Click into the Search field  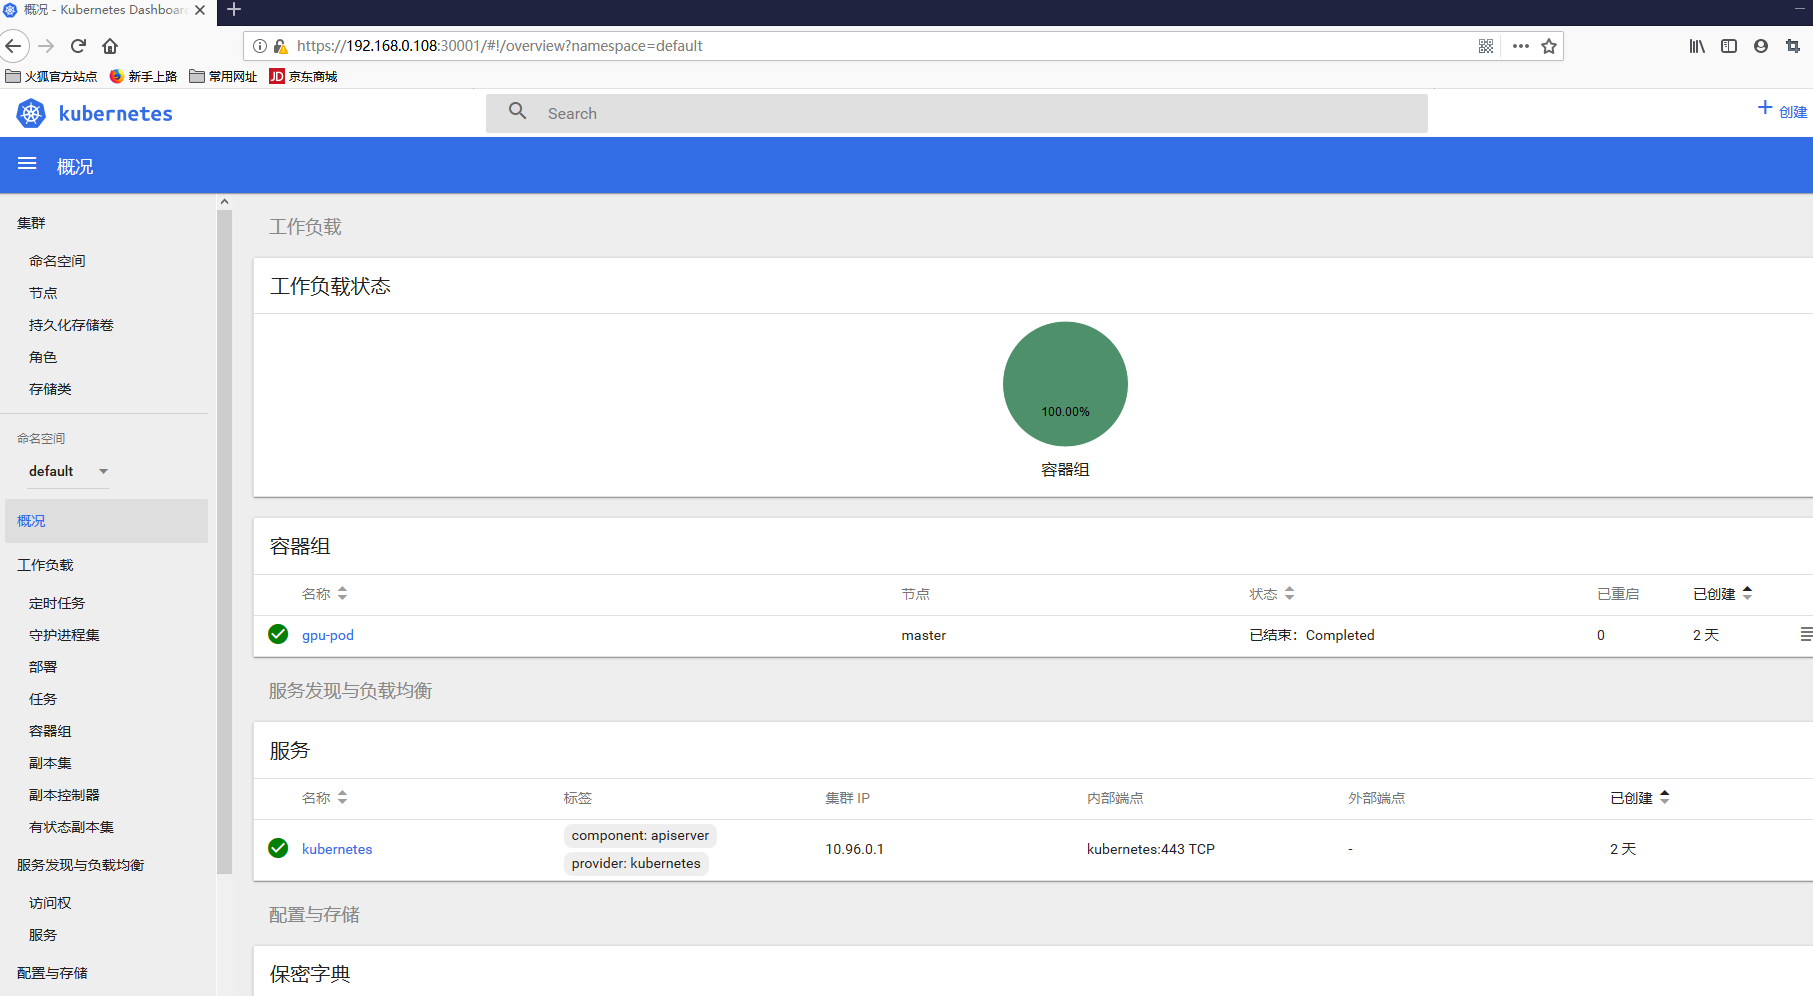click(957, 113)
